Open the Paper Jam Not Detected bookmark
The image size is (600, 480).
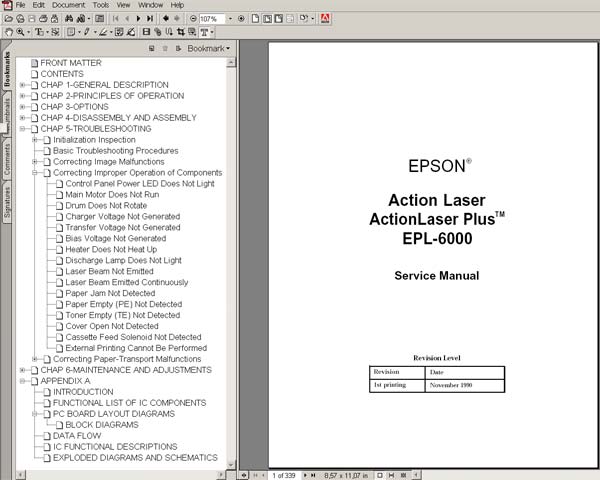pos(110,293)
